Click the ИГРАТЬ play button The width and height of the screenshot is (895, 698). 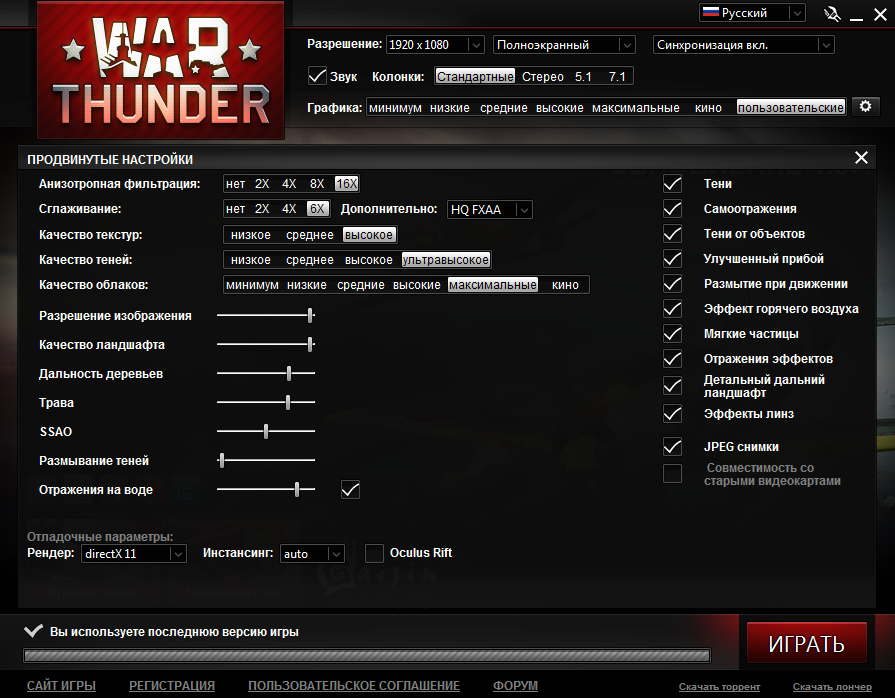click(x=807, y=643)
